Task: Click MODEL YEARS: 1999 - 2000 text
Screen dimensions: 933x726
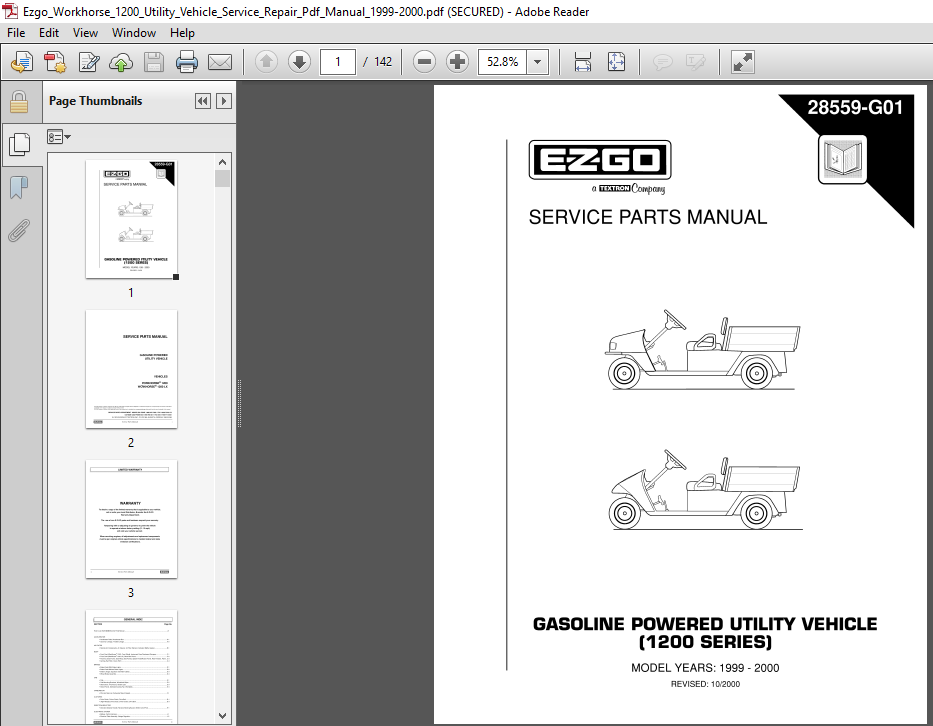Action: [x=705, y=668]
